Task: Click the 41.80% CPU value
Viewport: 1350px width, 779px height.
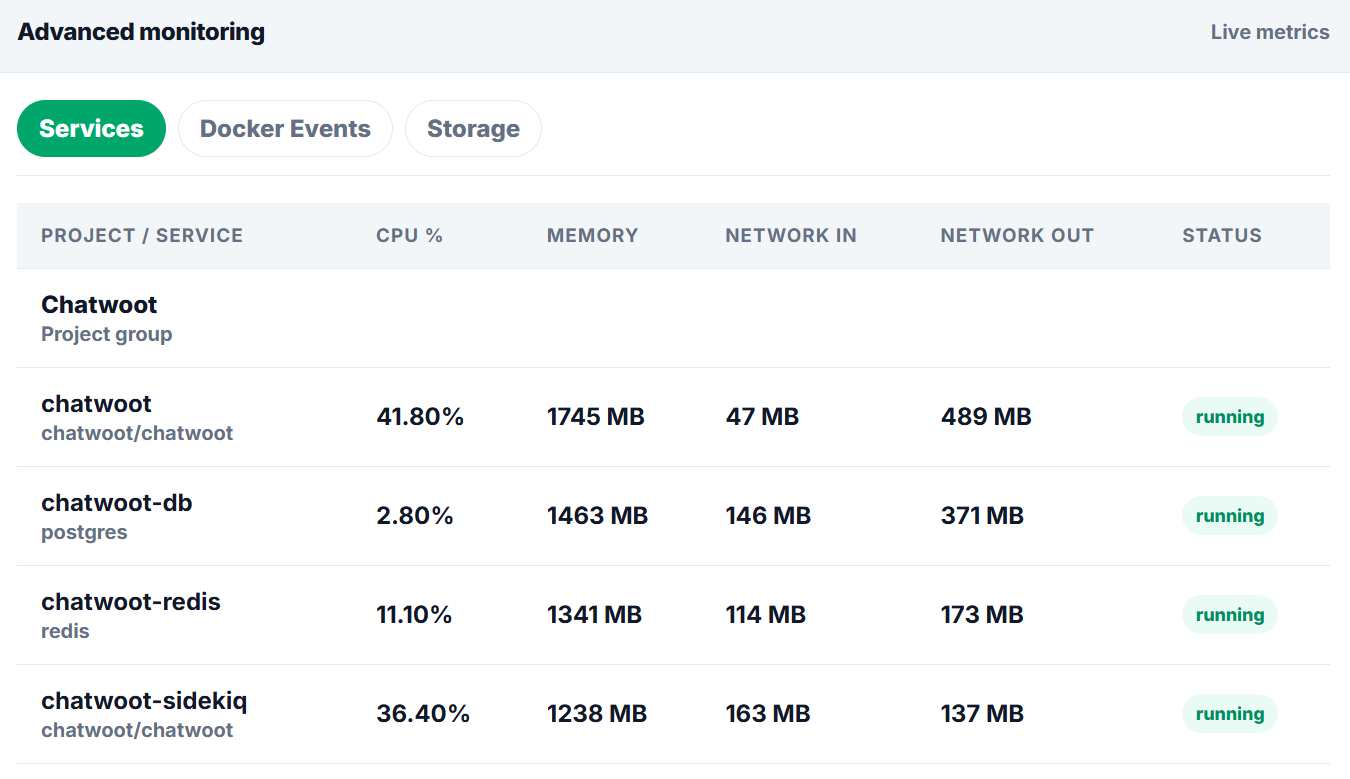Action: (x=420, y=417)
